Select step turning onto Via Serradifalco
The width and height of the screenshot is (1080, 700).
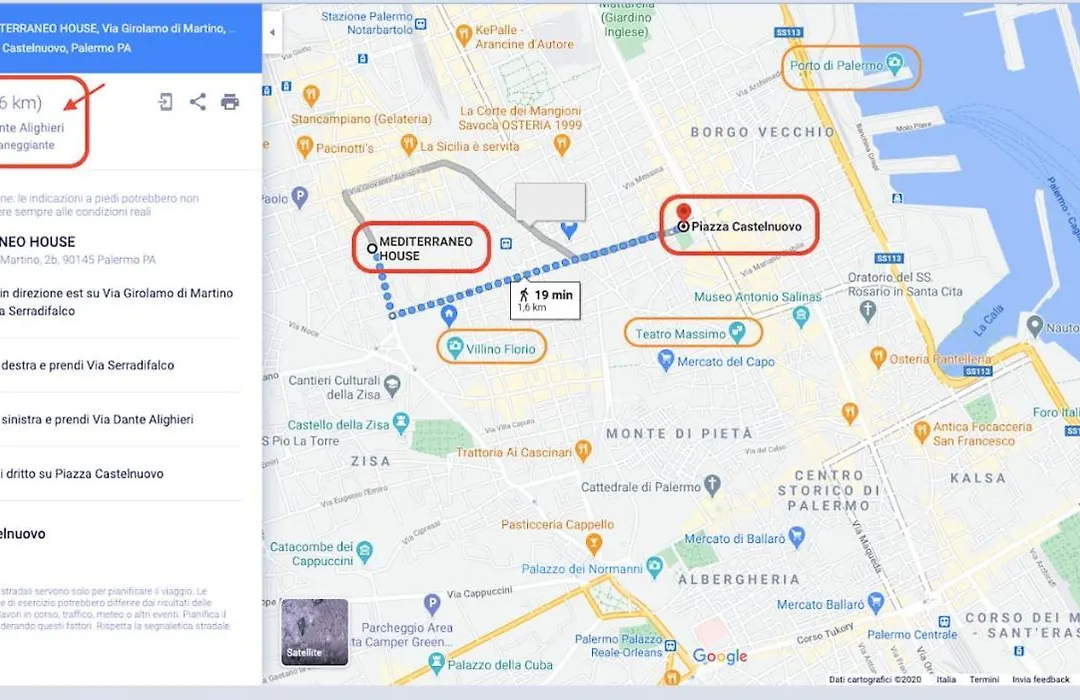click(x=120, y=365)
